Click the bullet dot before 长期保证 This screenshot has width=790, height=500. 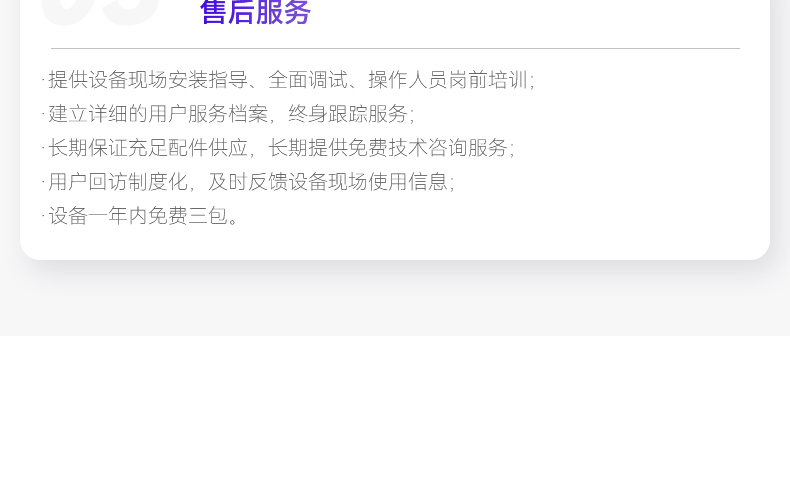pos(44,148)
